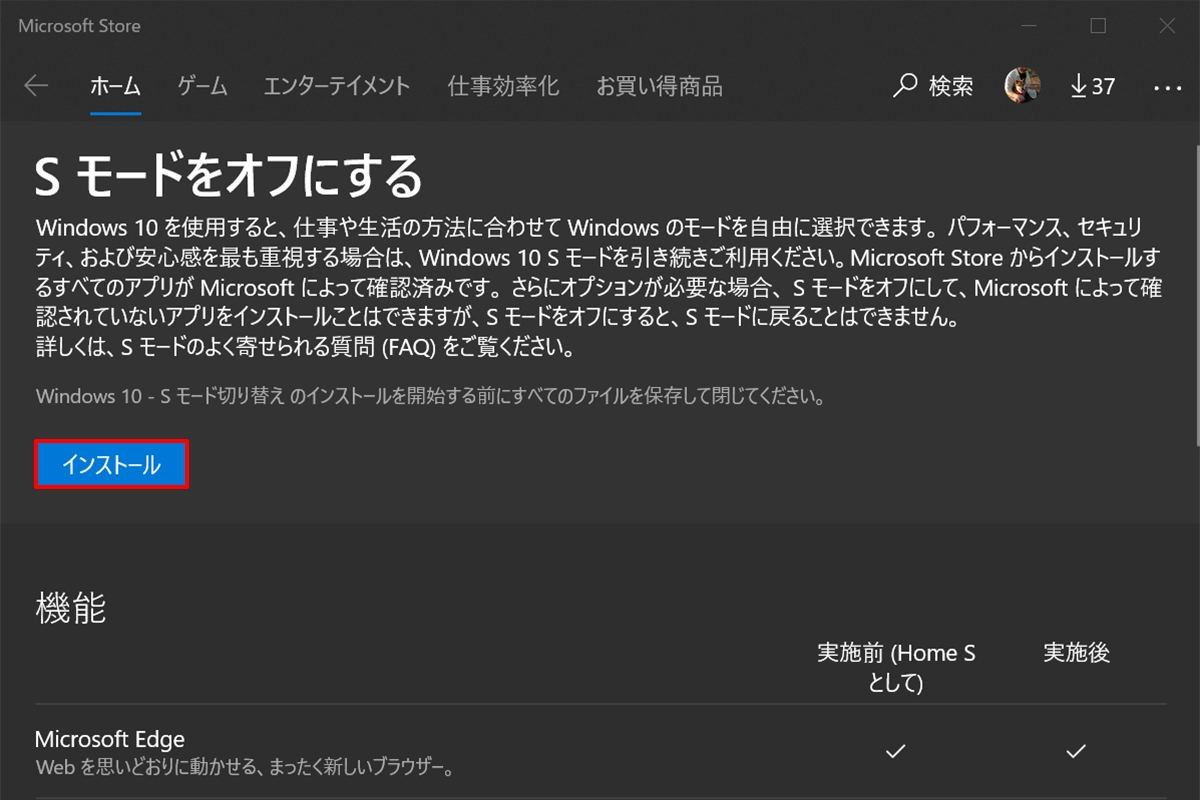Click the Microsoft Edge checkmark under 実施後
Image resolution: width=1200 pixels, height=800 pixels.
[x=1076, y=751]
